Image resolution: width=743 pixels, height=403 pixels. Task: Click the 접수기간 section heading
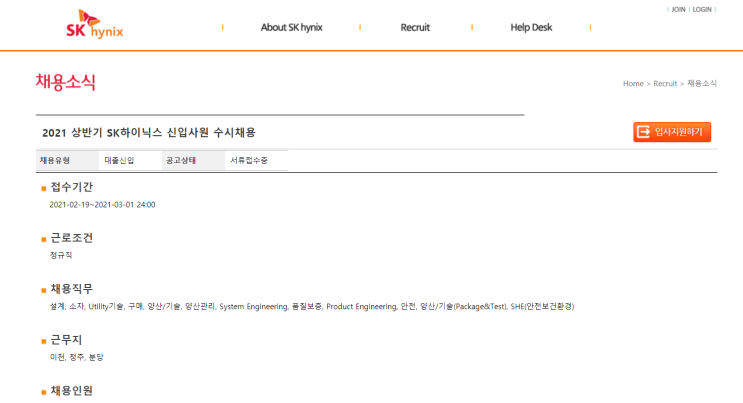(72, 187)
